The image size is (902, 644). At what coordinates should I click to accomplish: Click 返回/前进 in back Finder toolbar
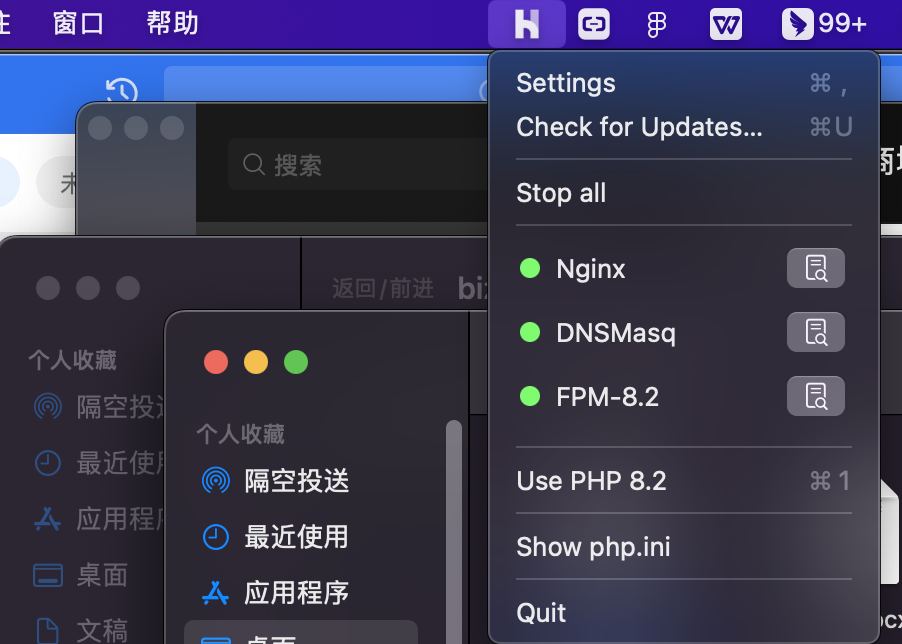[x=383, y=288]
